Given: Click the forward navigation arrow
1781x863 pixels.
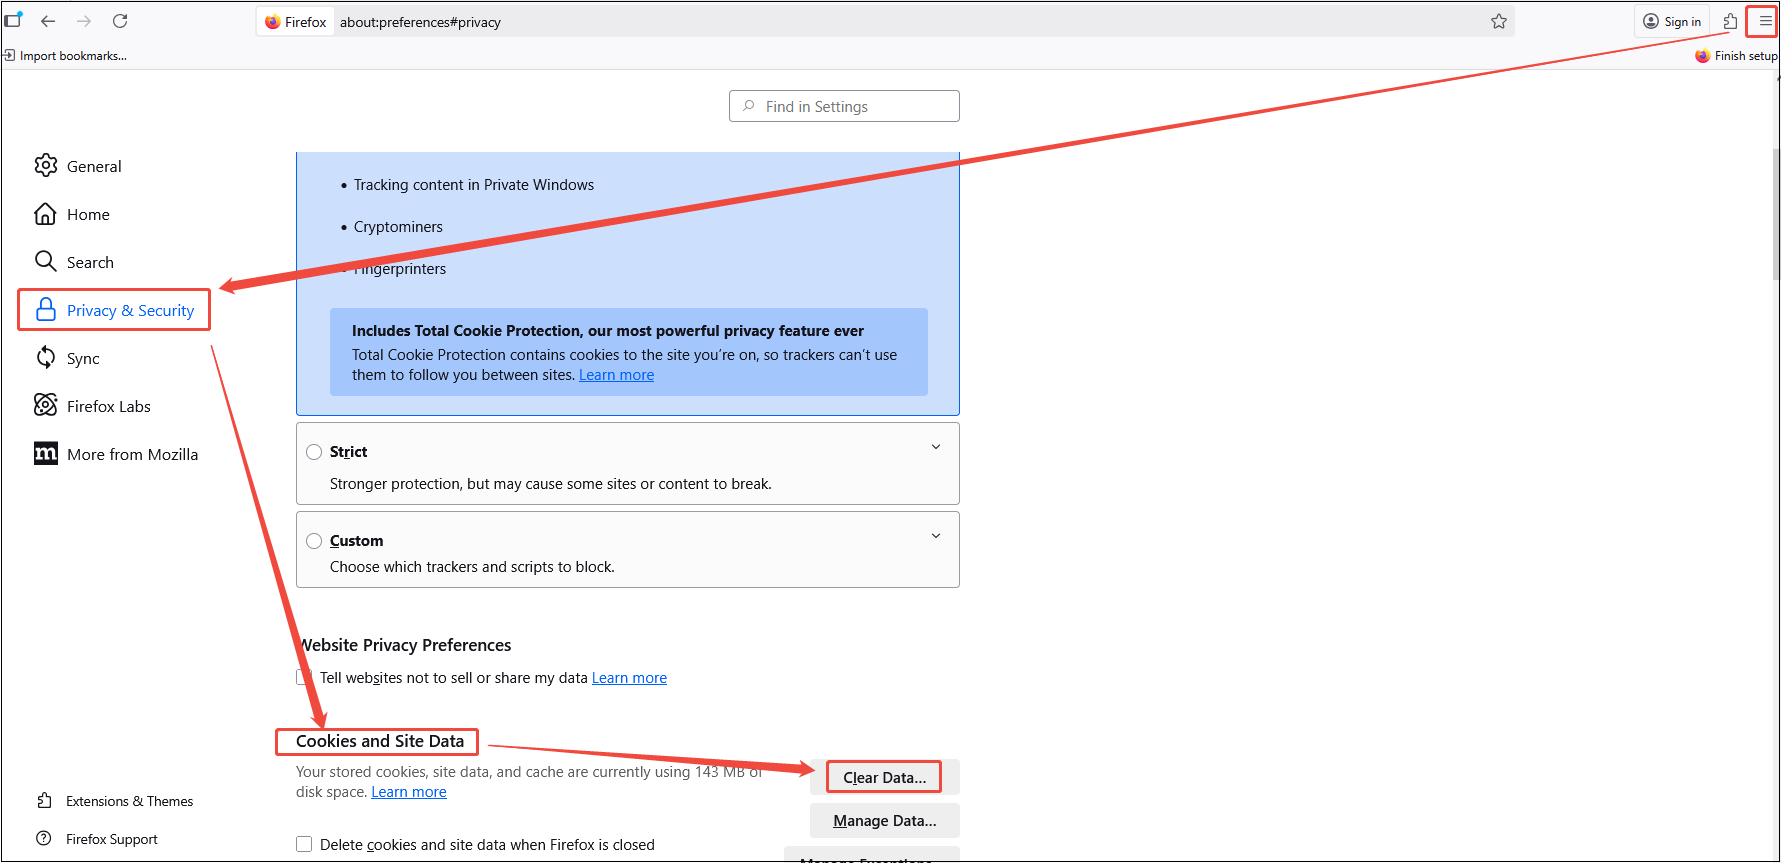Looking at the screenshot, I should coord(84,21).
